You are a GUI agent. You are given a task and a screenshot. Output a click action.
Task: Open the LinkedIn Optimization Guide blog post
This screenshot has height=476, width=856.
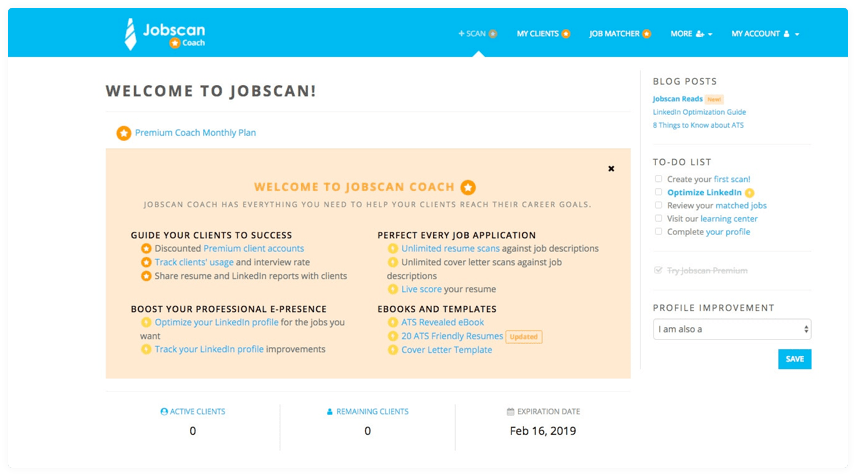[x=699, y=112]
